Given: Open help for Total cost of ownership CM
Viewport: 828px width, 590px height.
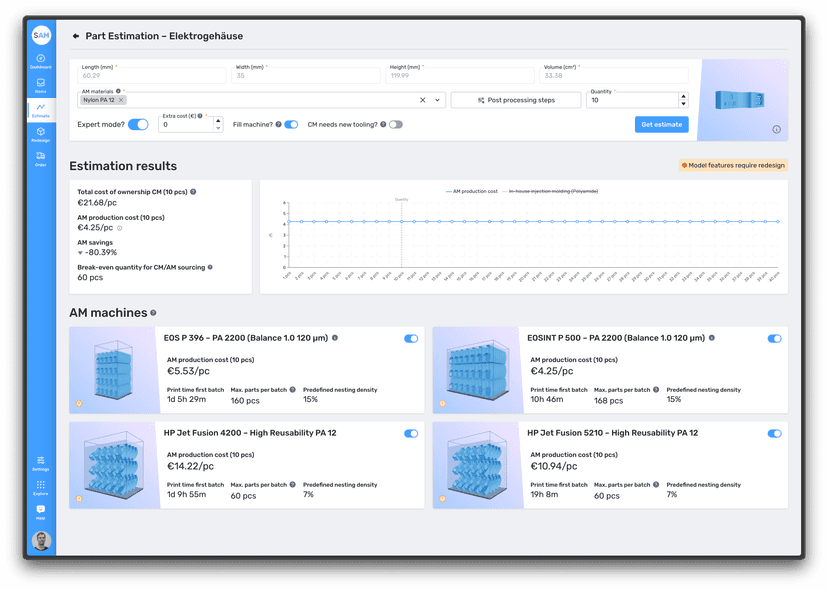Looking at the screenshot, I should tap(193, 192).
